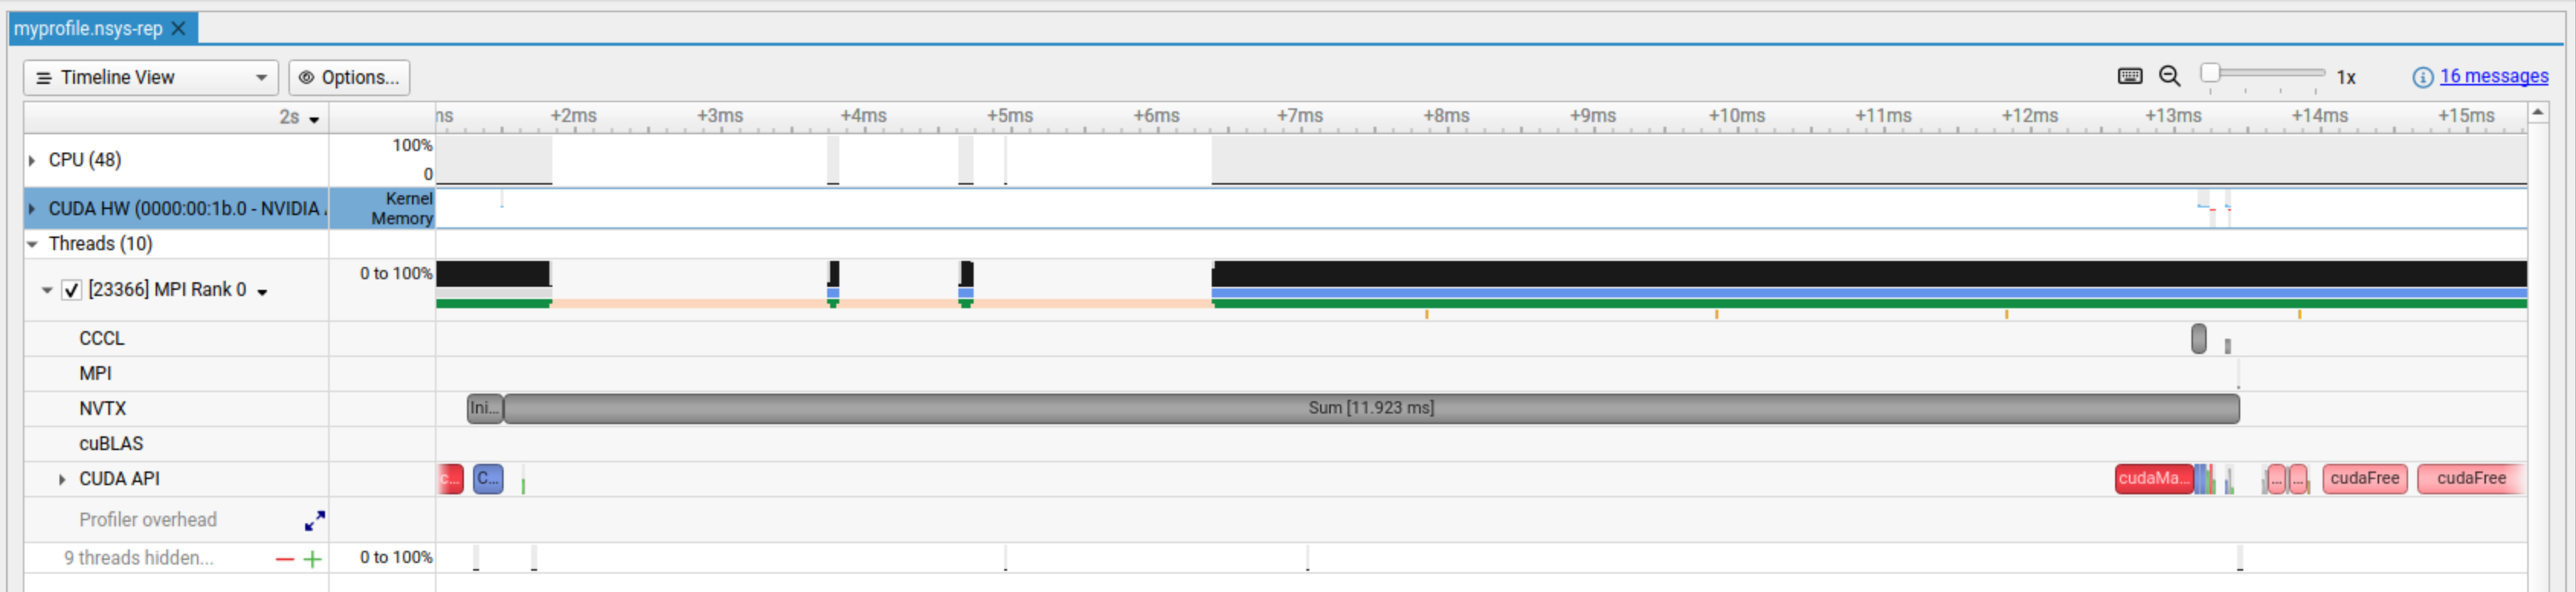Click the blue info circle icon
The image size is (2576, 592).
(x=2422, y=77)
